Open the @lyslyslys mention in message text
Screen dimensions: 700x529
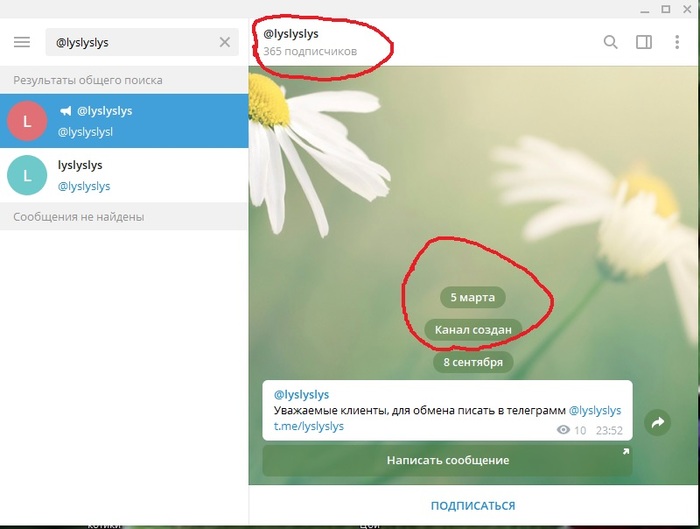coord(595,410)
